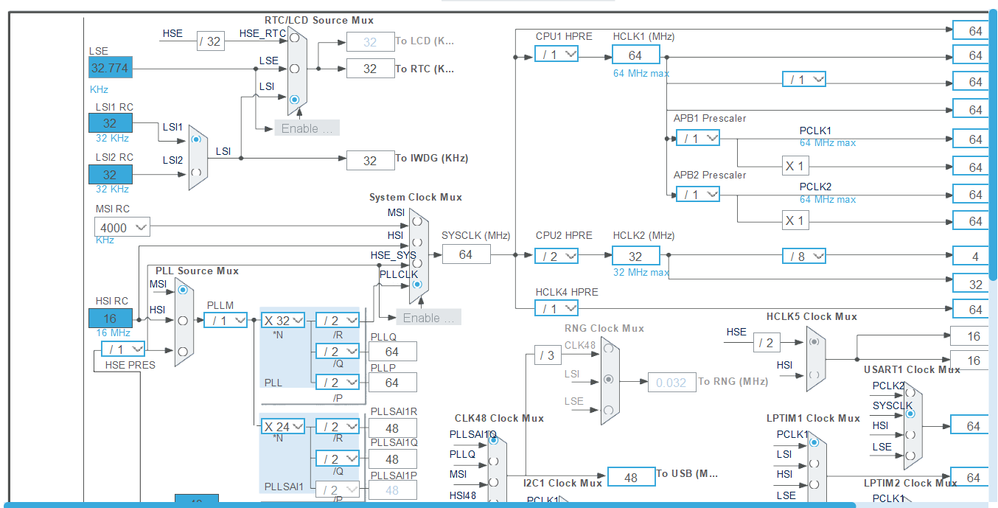Image resolution: width=998 pixels, height=508 pixels.
Task: Select the LSI2 oscillator radio button
Action: [196, 172]
